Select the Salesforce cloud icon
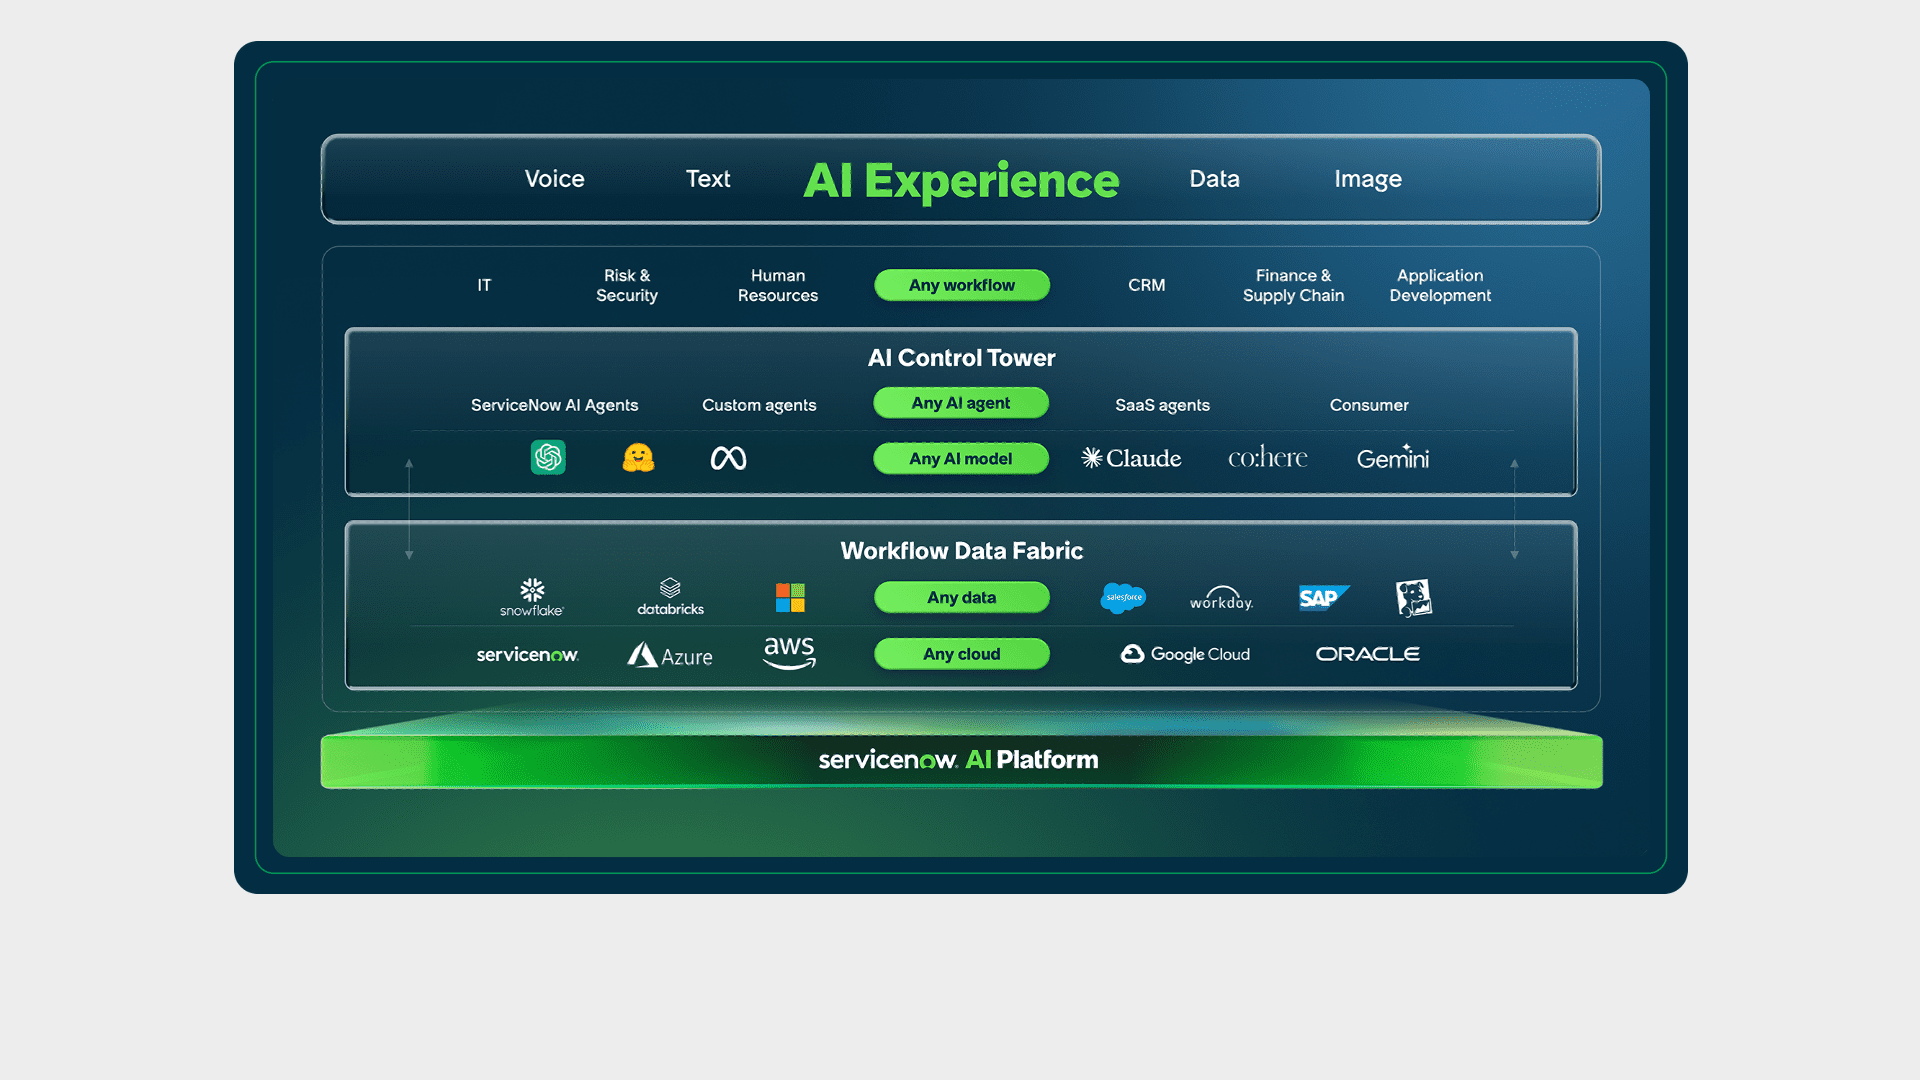The width and height of the screenshot is (1920, 1080). (1123, 597)
